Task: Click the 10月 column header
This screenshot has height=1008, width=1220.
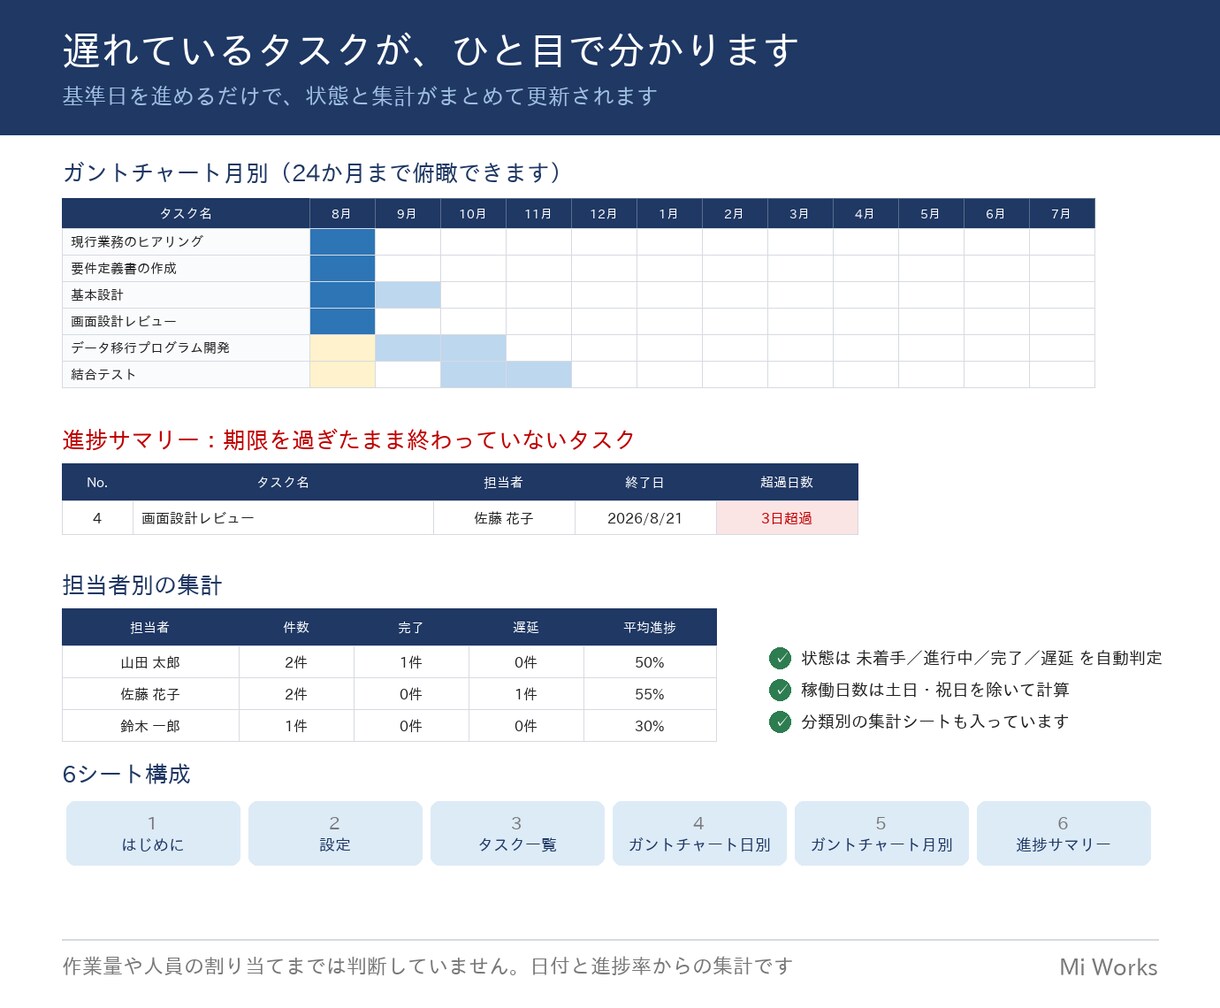Action: (473, 214)
